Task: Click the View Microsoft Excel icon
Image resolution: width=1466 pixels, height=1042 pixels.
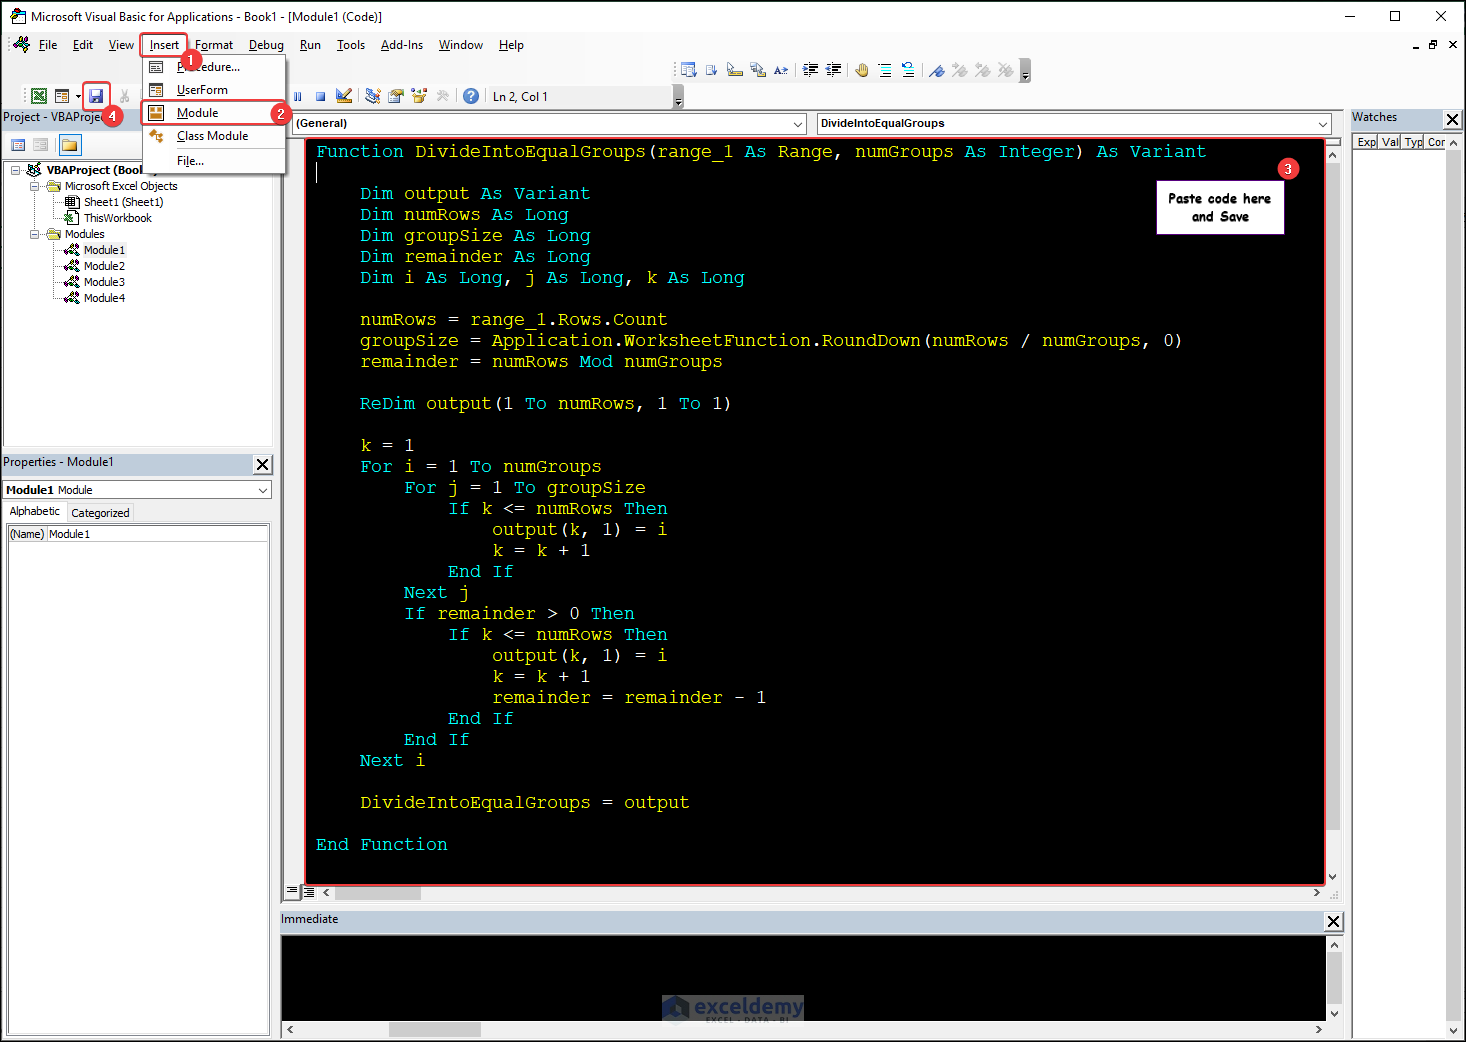Action: [x=39, y=96]
